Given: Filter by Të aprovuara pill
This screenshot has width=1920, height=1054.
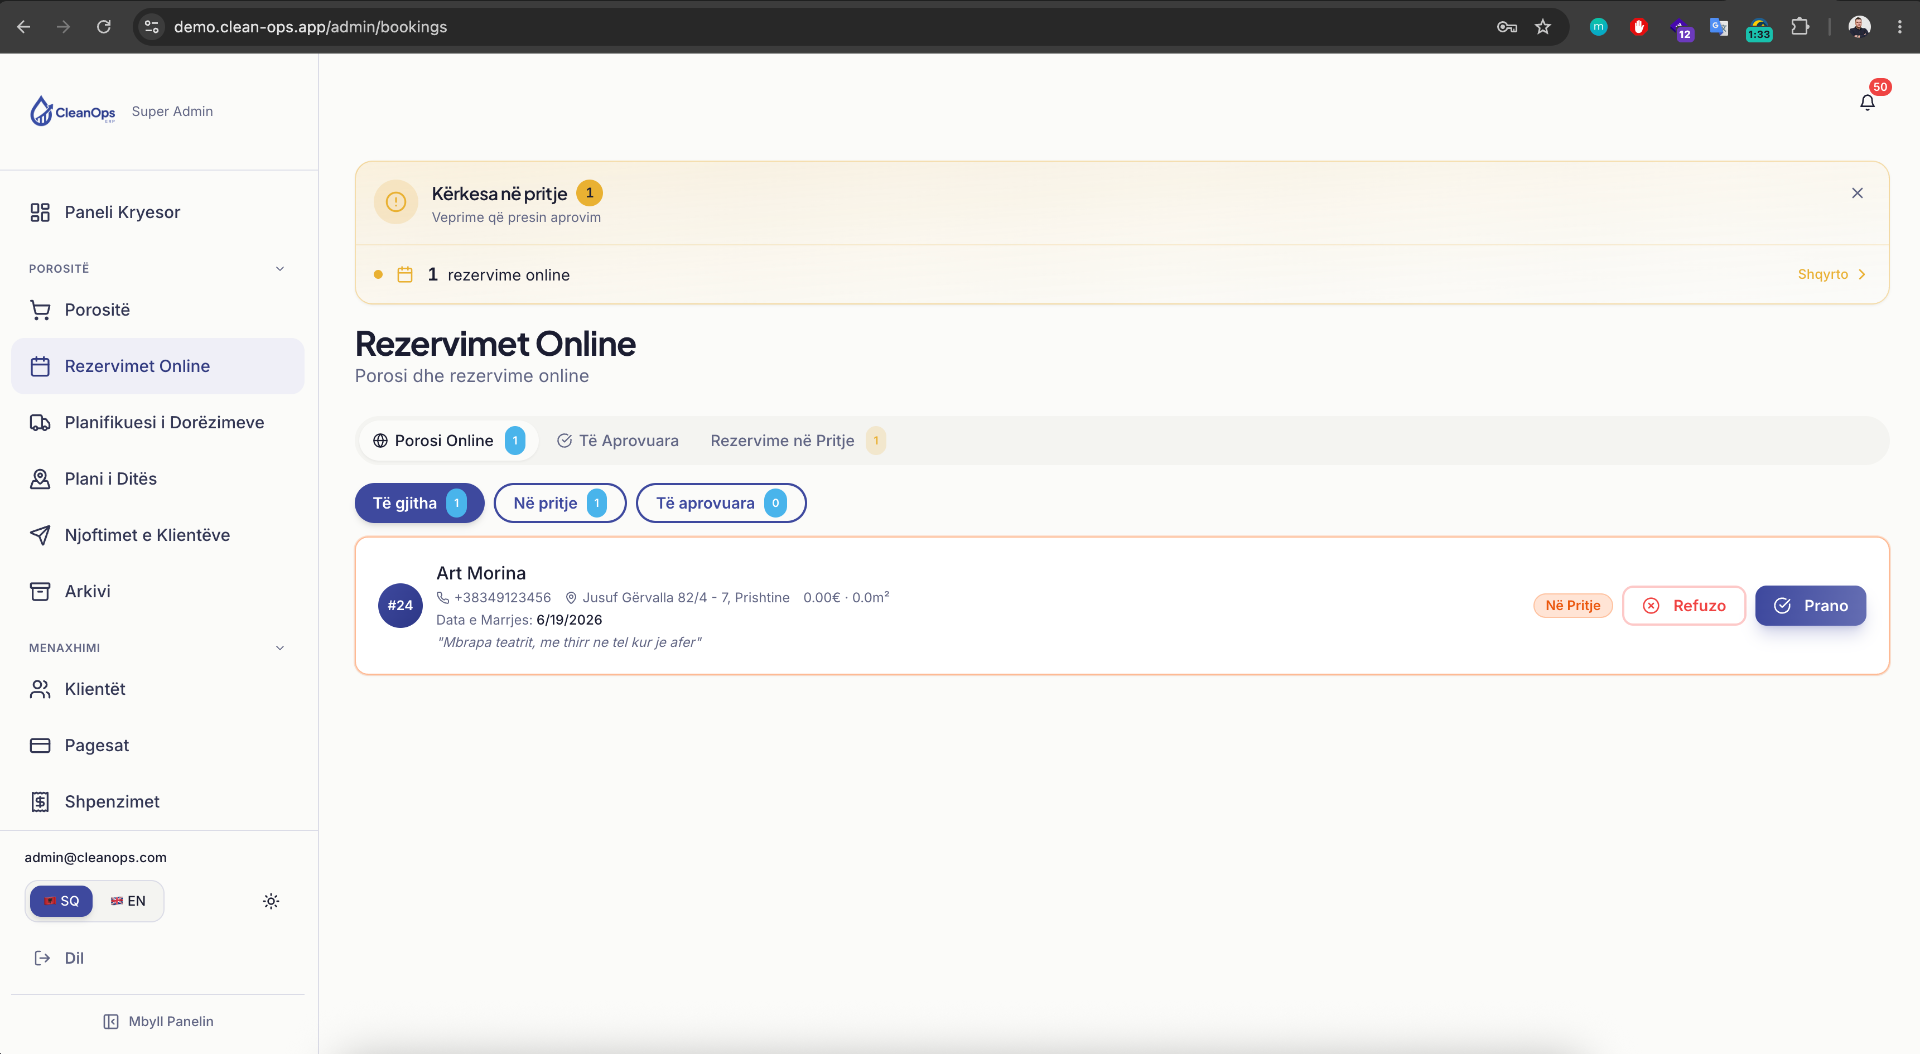Looking at the screenshot, I should pos(721,503).
